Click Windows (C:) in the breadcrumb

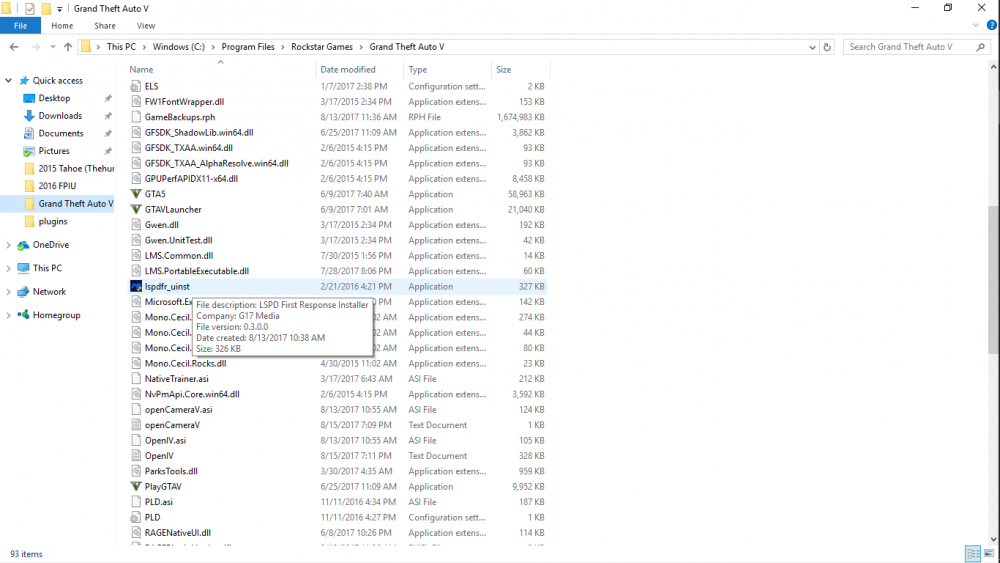pyautogui.click(x=179, y=47)
